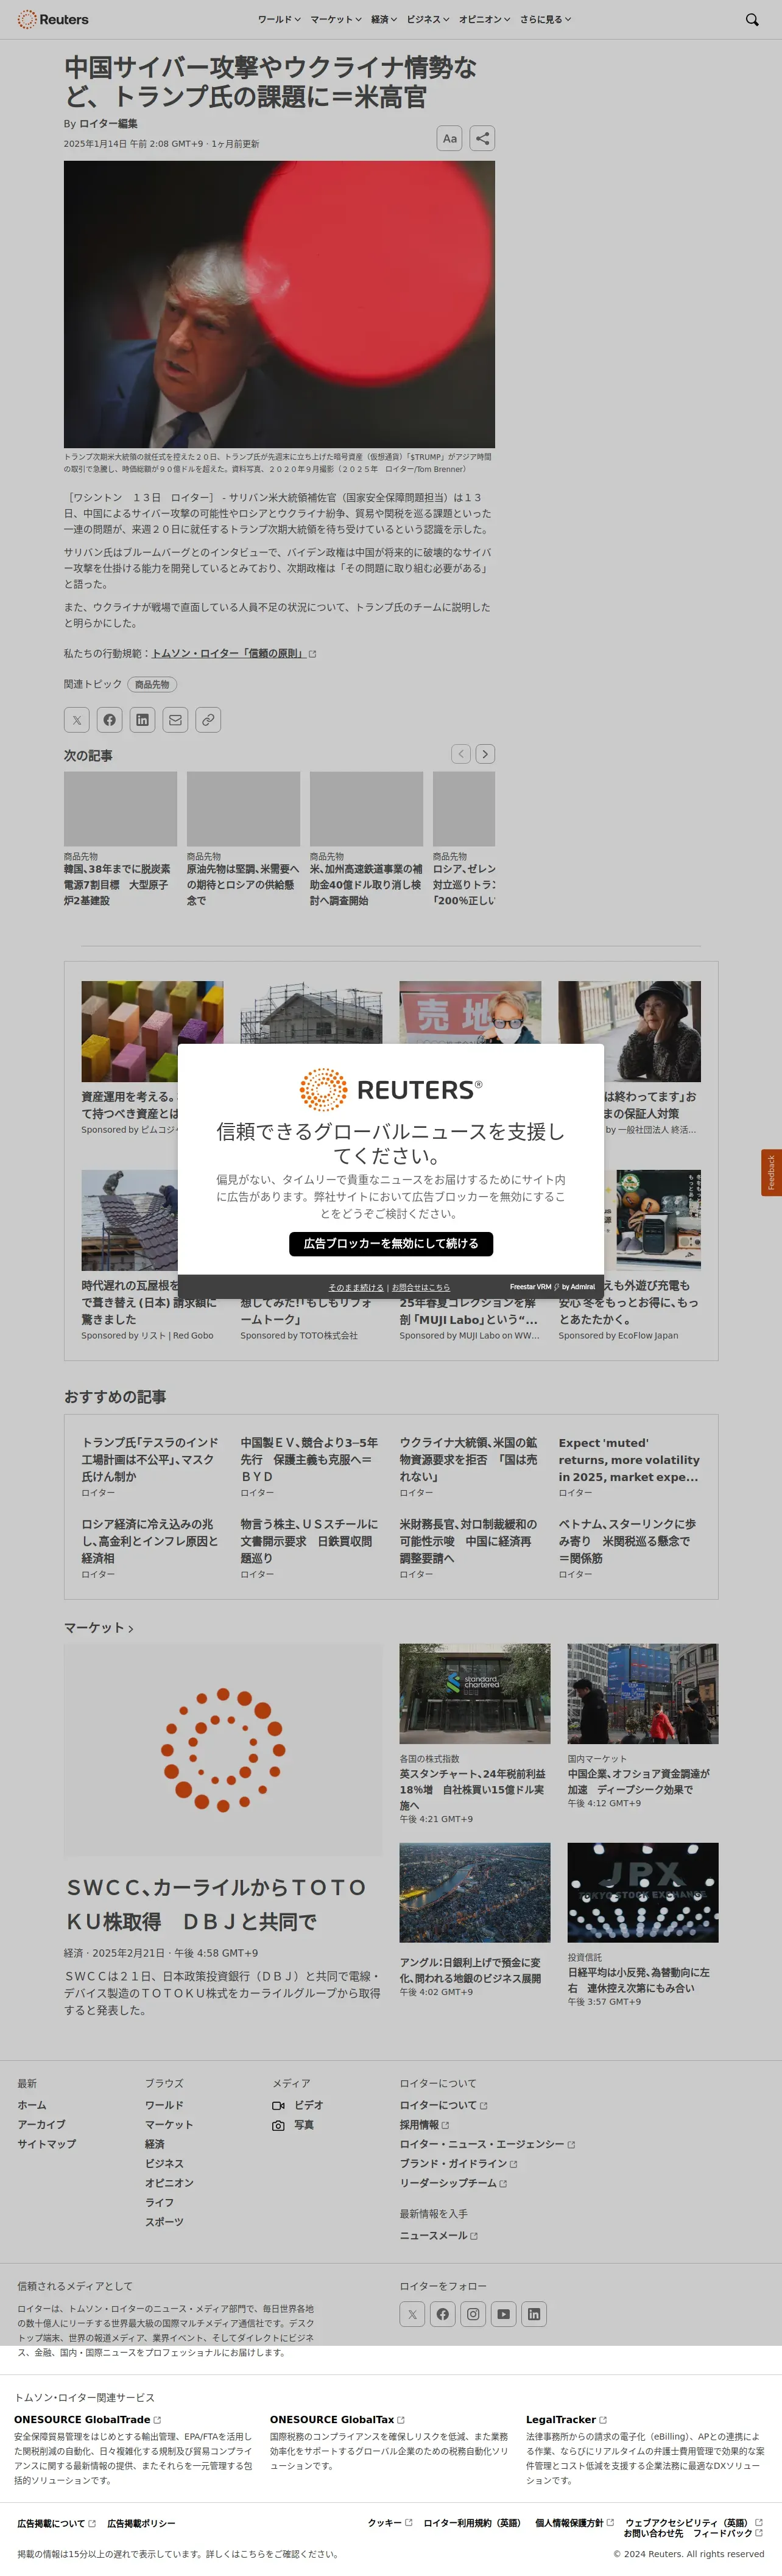Open ONESOURCE GlobalTrade link
Viewport: 782px width, 2576px height.
pos(87,2419)
